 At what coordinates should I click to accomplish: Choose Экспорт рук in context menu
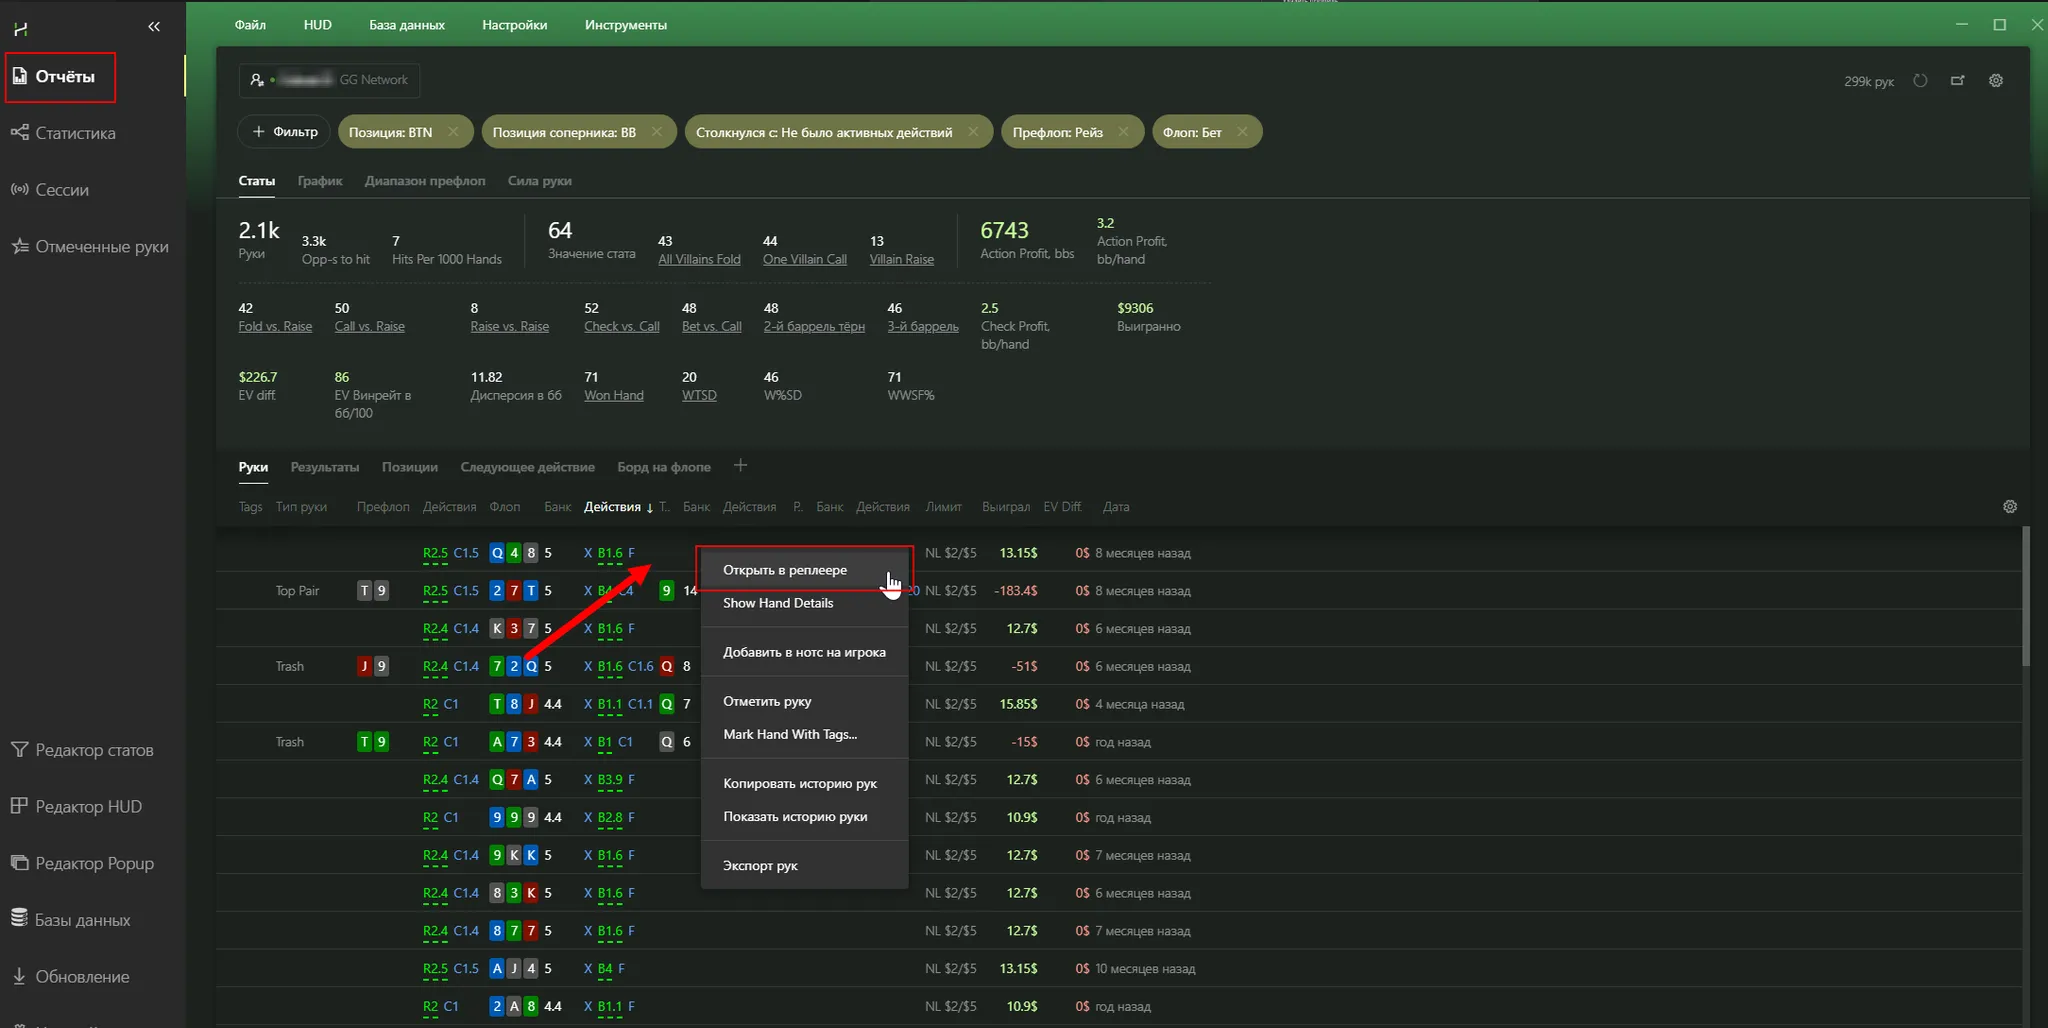tap(760, 866)
